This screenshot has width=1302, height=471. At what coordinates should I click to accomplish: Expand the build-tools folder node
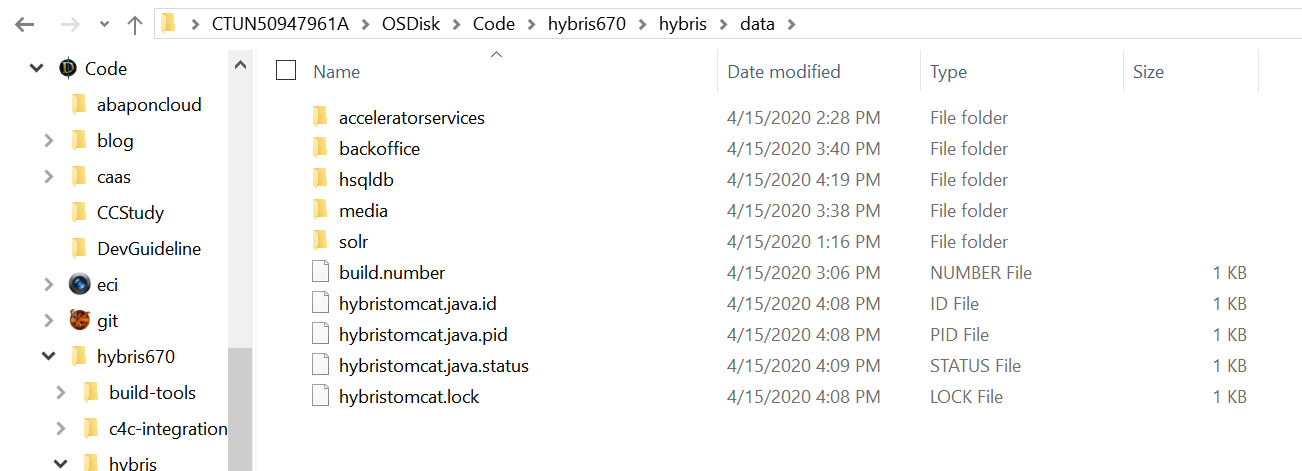pyautogui.click(x=61, y=393)
